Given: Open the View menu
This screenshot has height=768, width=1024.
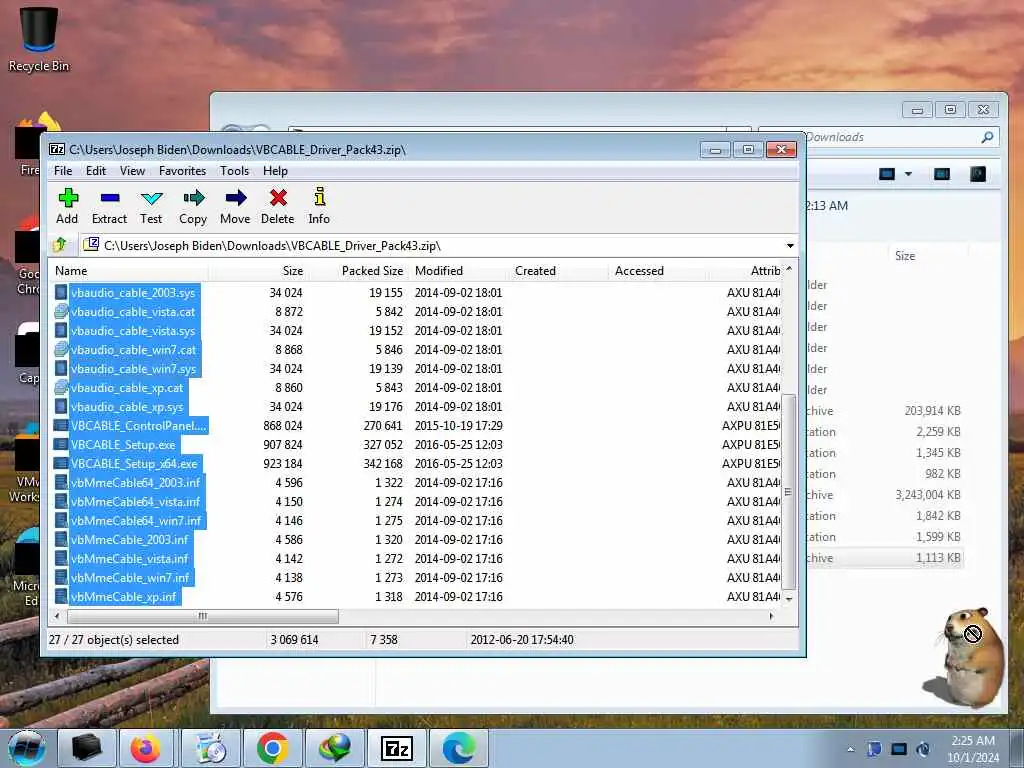Looking at the screenshot, I should pos(133,170).
